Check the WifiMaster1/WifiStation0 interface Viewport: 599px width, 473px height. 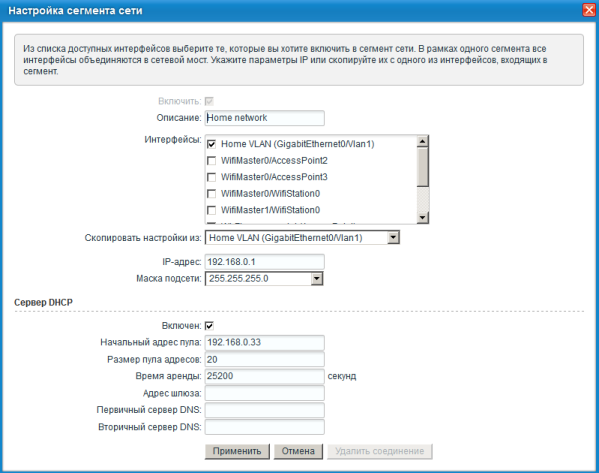[x=211, y=210]
